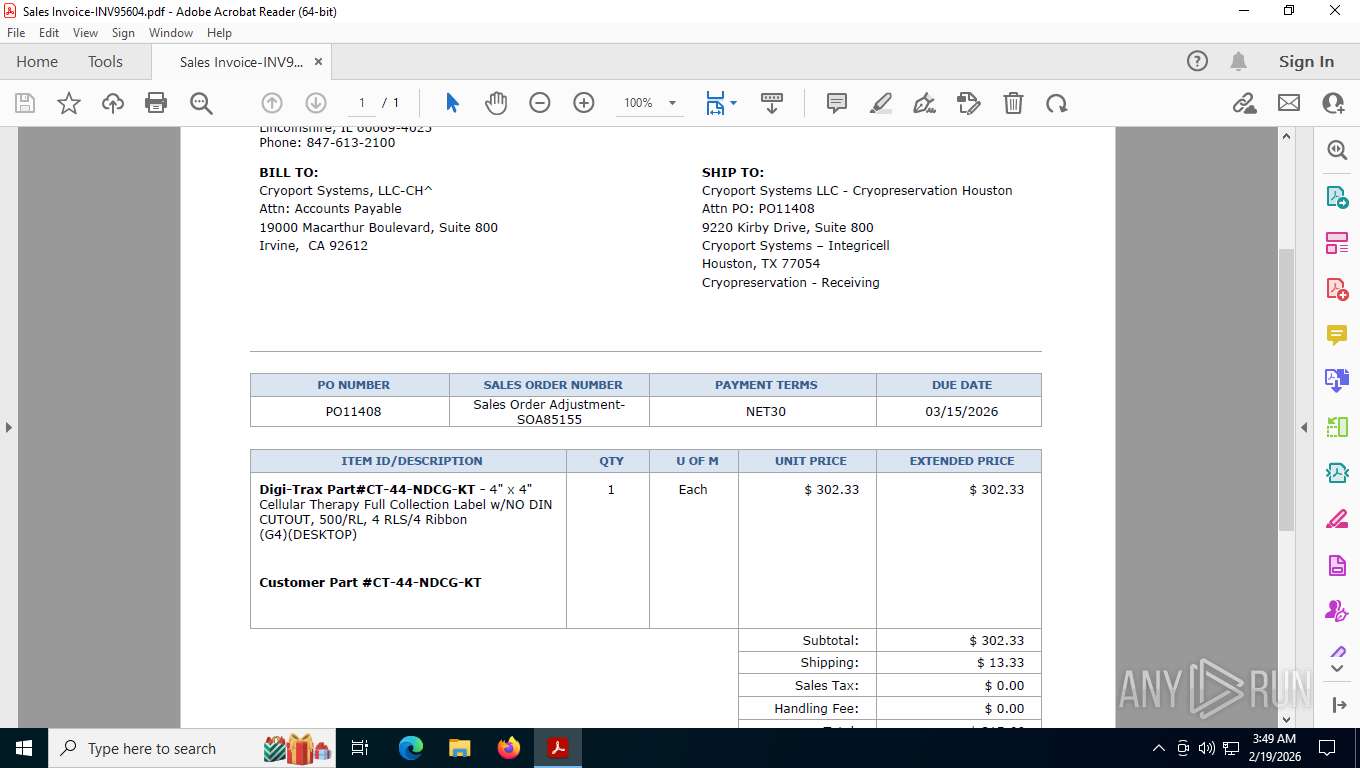
Task: Switch to the Home tab
Action: coord(37,61)
